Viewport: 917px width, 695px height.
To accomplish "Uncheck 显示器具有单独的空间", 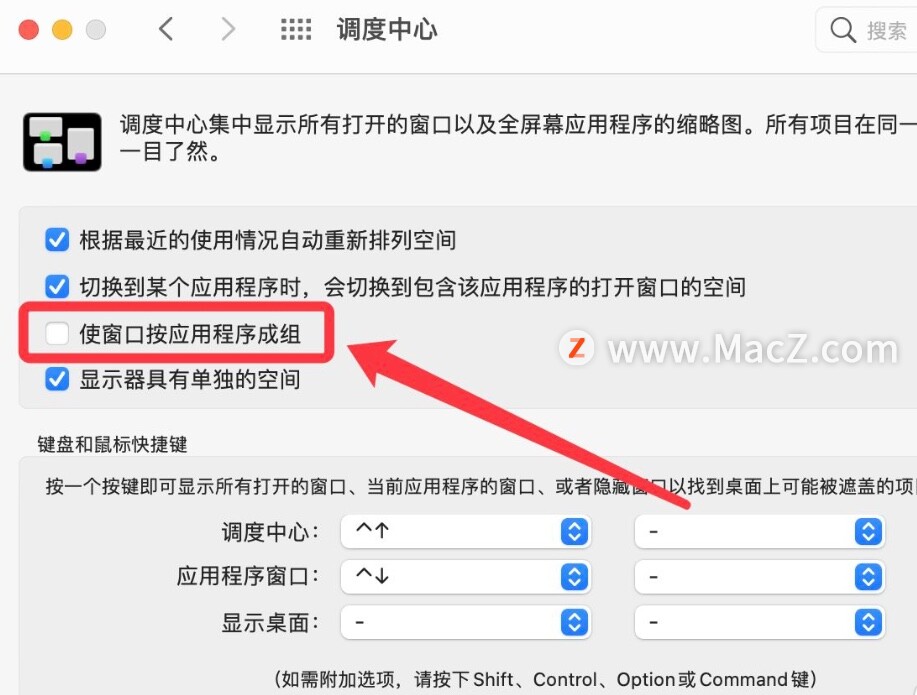I will coord(57,379).
